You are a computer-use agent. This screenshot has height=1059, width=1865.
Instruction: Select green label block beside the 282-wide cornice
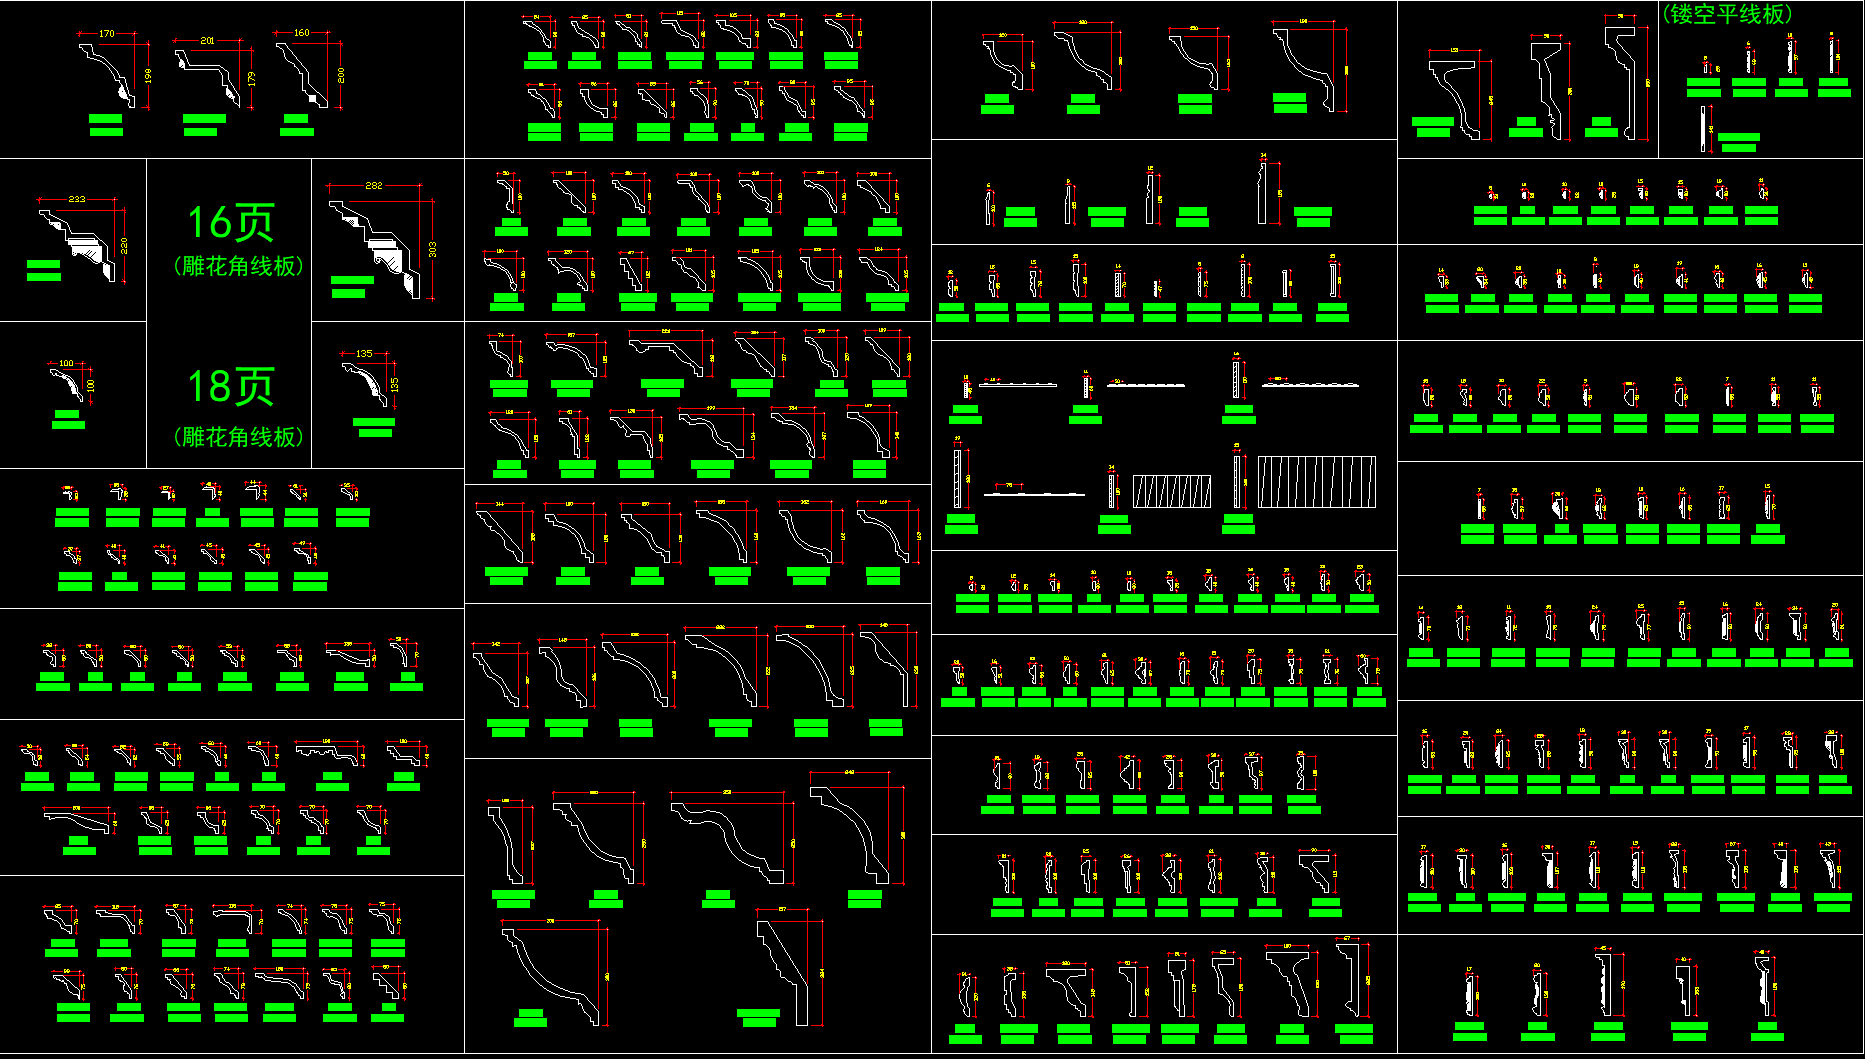(351, 286)
